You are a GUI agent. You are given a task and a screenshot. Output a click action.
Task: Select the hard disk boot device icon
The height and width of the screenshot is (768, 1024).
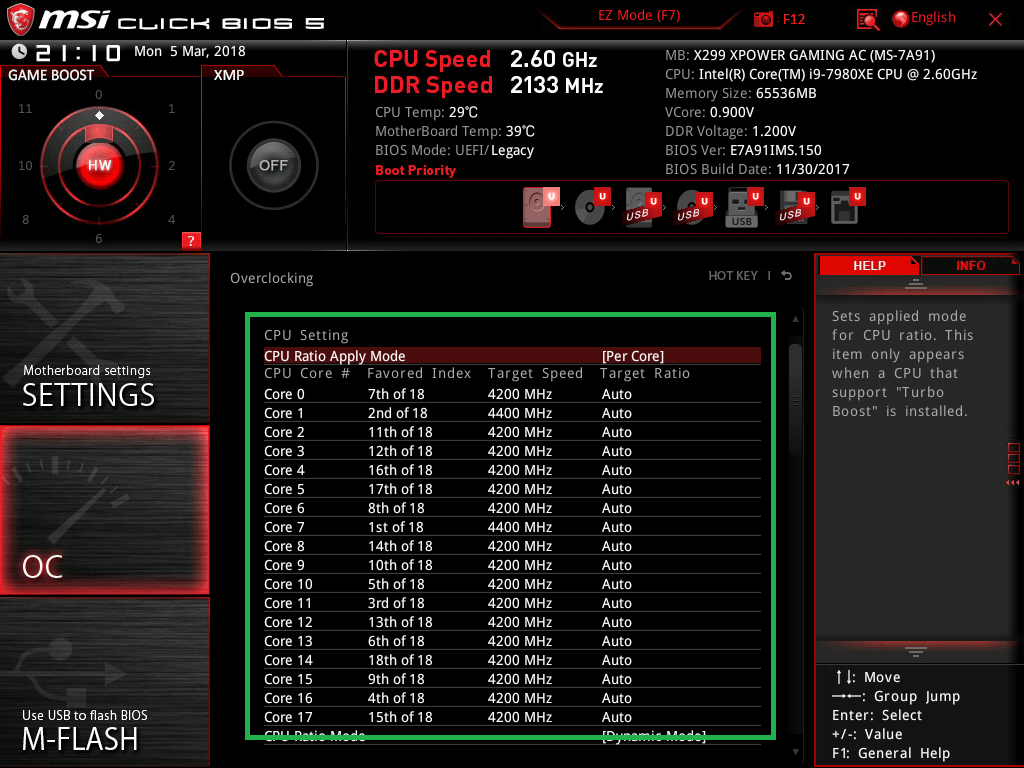pos(539,207)
